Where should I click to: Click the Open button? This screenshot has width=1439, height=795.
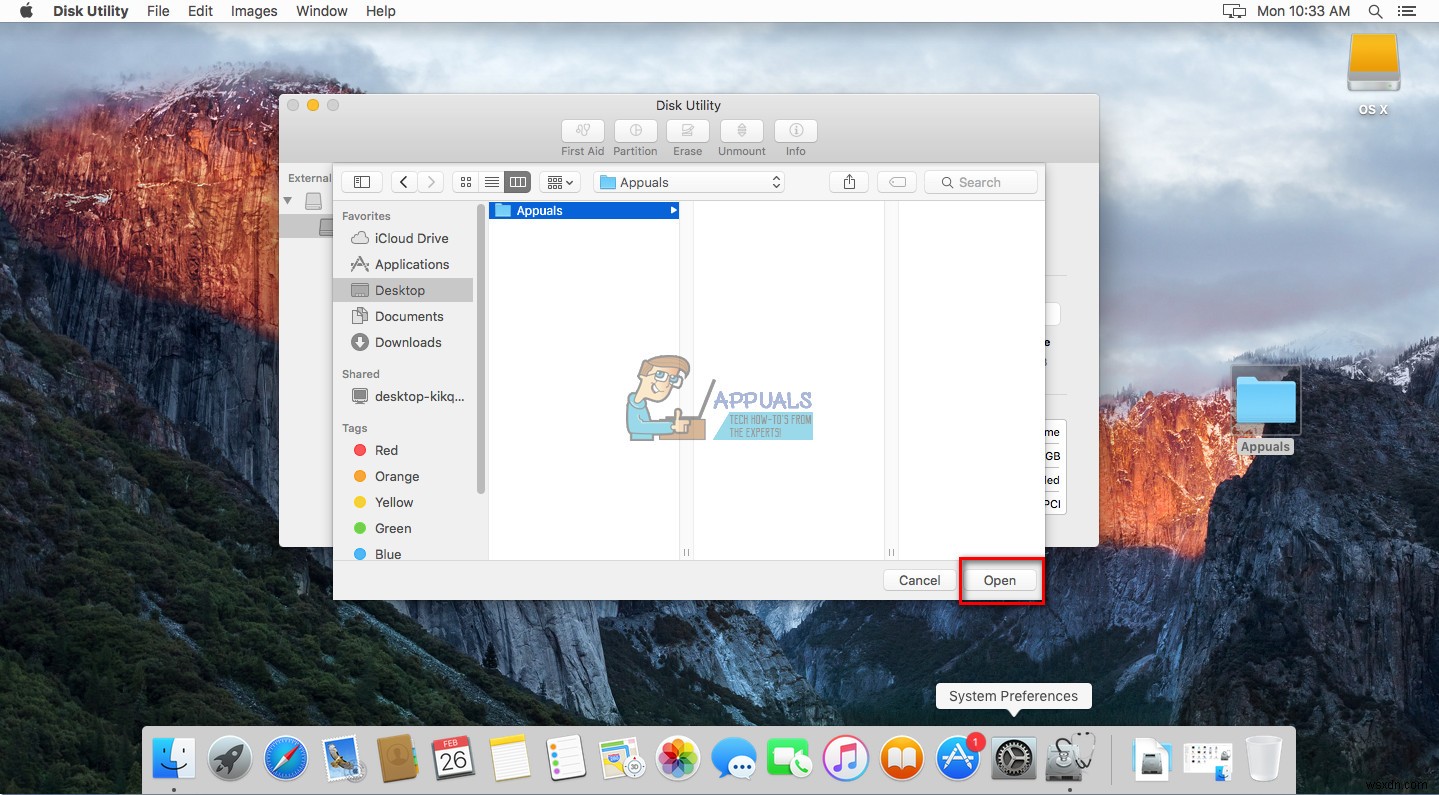[1000, 580]
